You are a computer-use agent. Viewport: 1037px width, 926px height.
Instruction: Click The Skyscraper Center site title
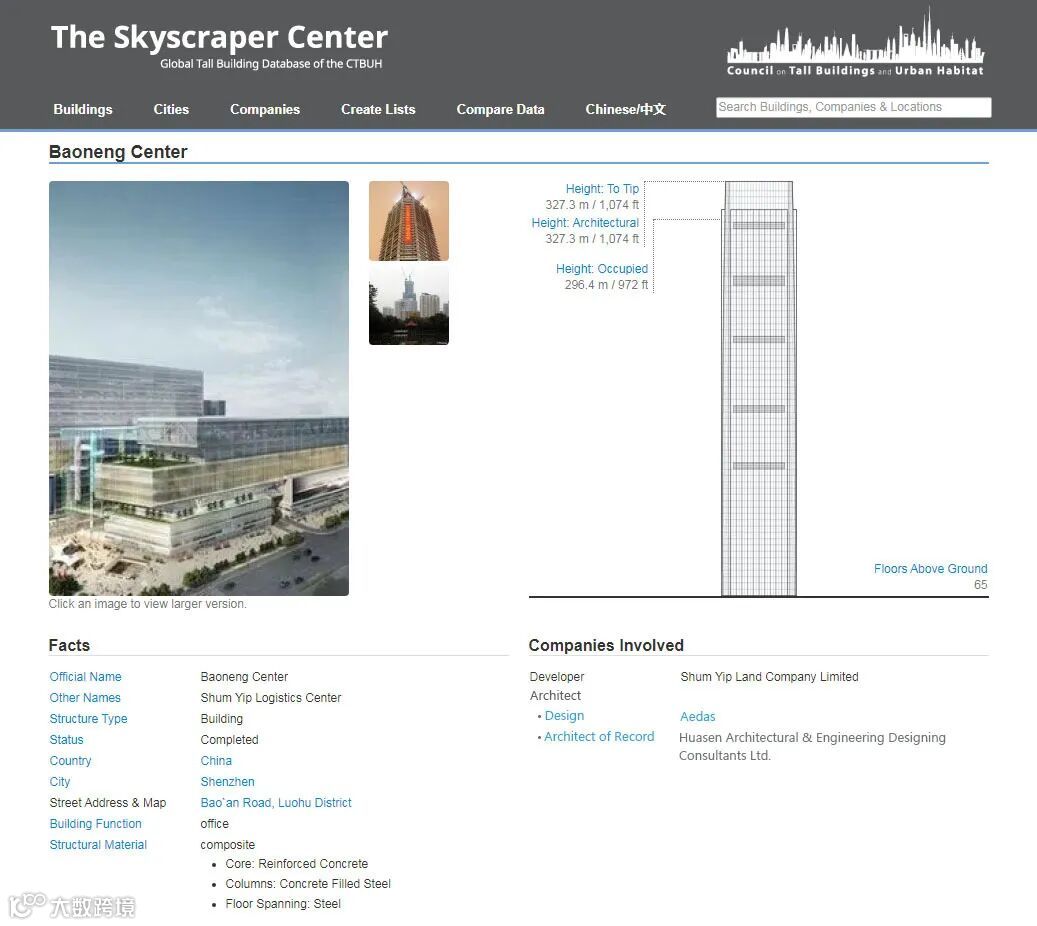point(219,37)
